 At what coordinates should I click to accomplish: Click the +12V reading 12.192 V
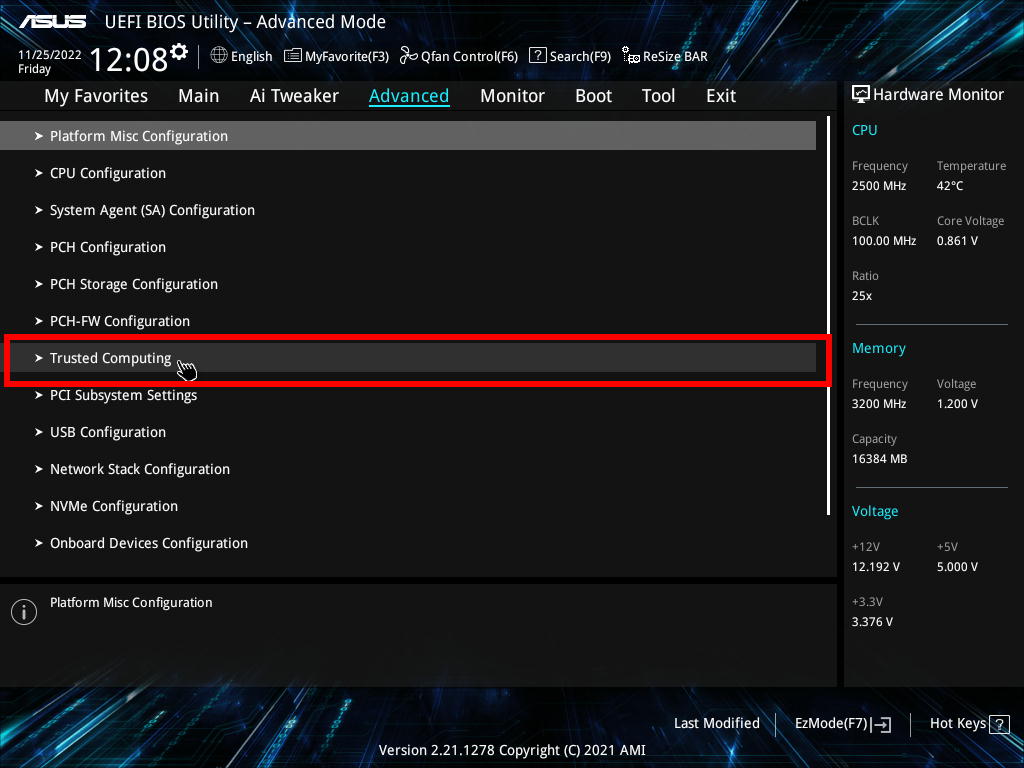point(876,567)
